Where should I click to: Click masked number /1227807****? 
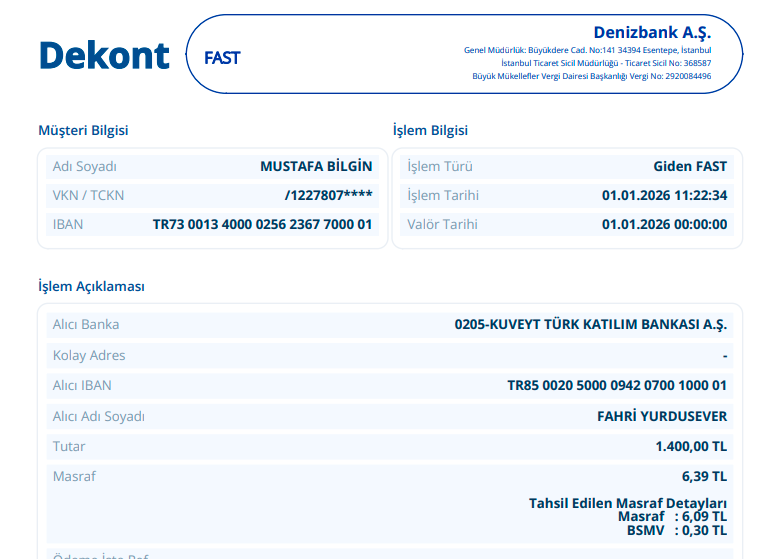pos(328,195)
